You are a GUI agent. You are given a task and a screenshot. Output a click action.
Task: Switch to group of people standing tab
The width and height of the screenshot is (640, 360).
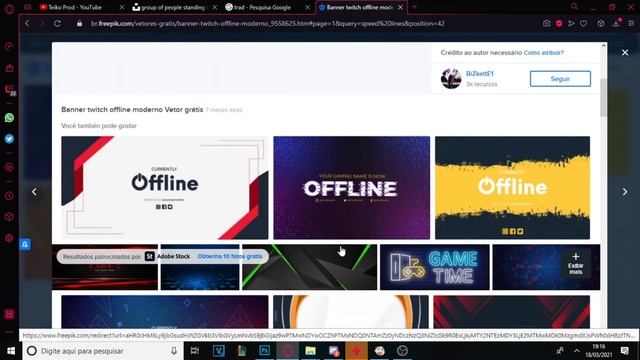pyautogui.click(x=170, y=7)
